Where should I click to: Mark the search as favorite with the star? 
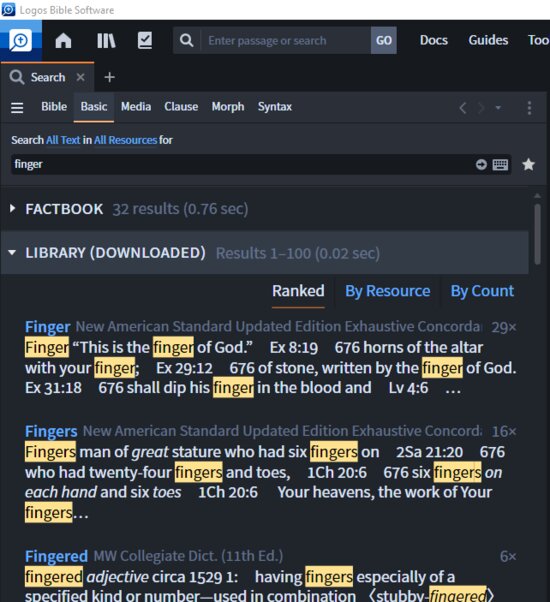529,164
